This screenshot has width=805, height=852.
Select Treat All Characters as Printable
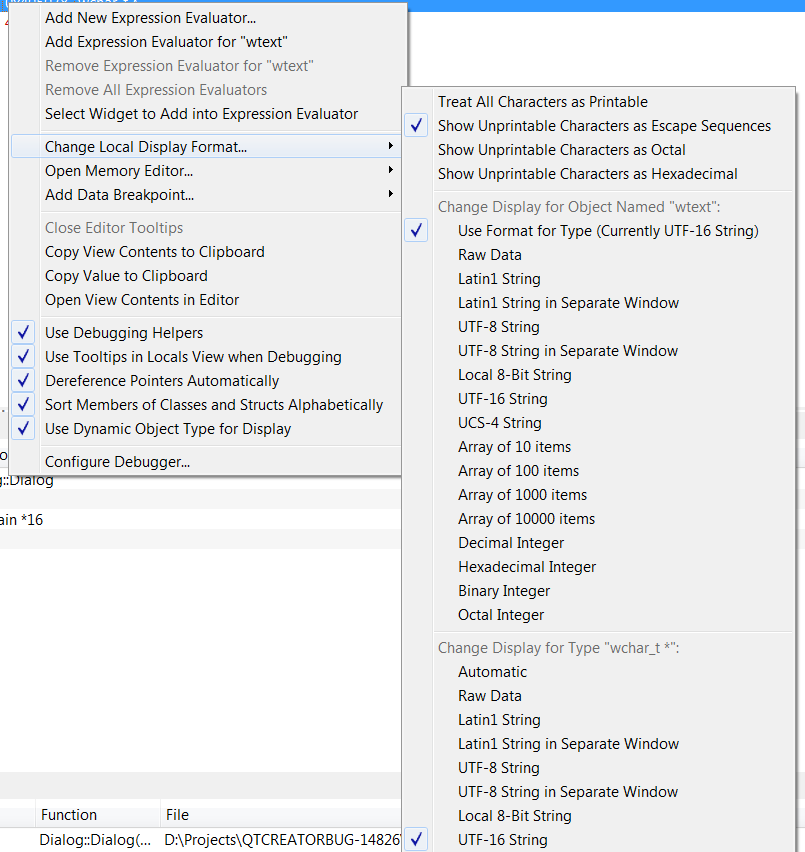(542, 102)
